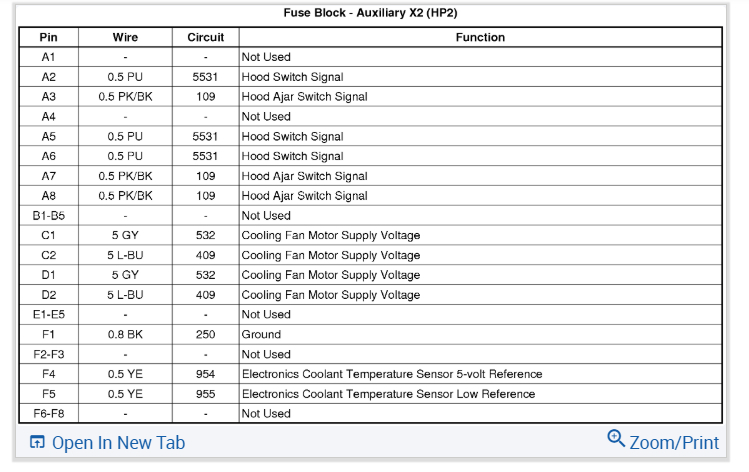Click the Fuse Block Auxiliary X2 title
749x472 pixels.
371,13
